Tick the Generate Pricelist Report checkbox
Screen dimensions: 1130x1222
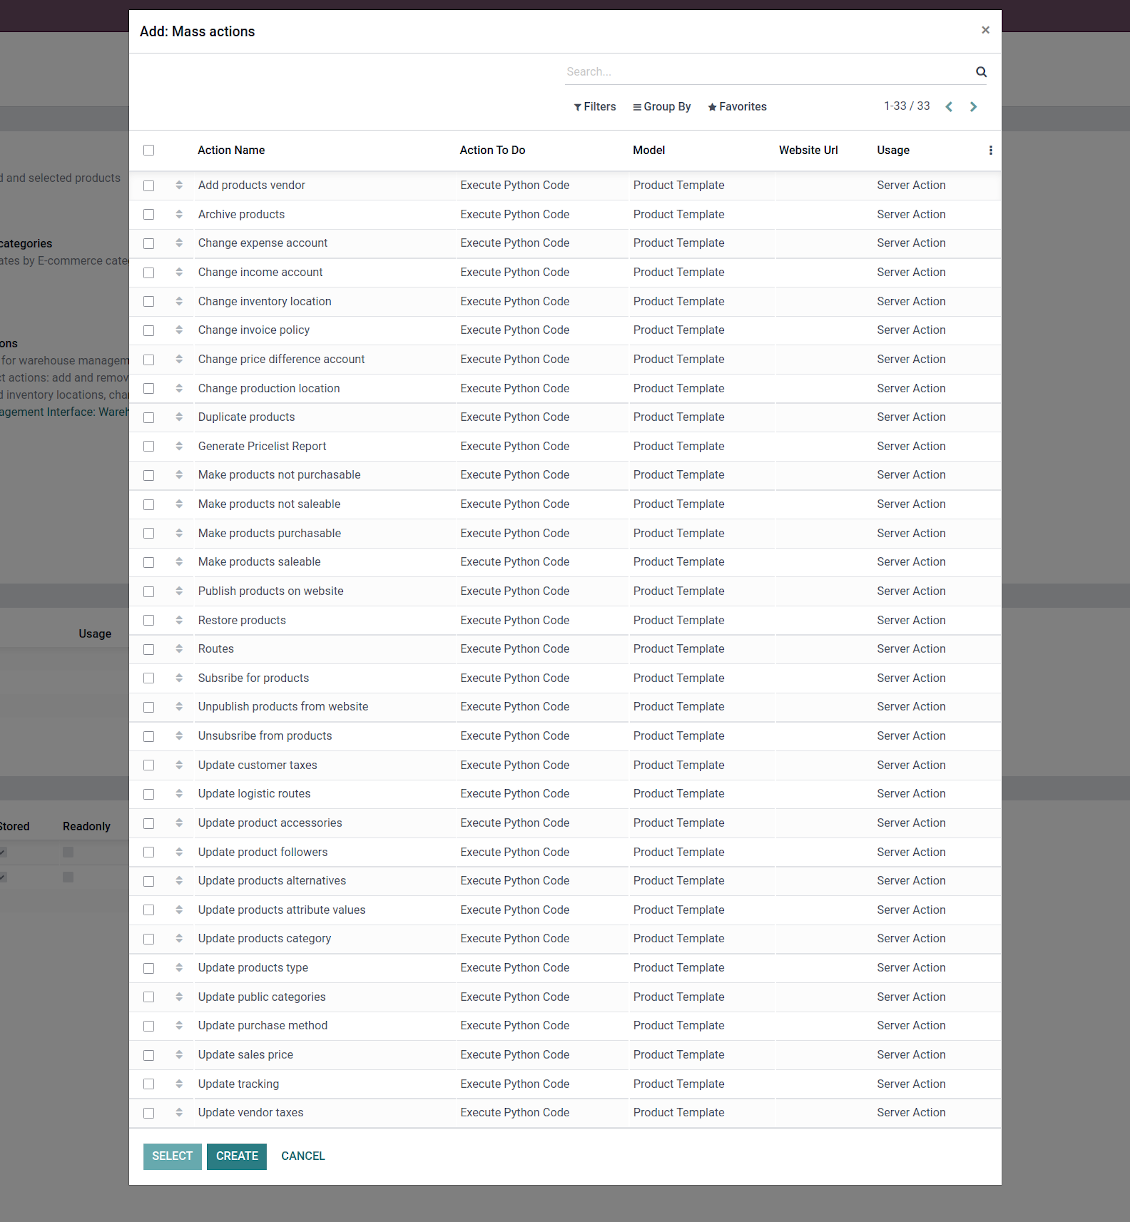pos(149,447)
